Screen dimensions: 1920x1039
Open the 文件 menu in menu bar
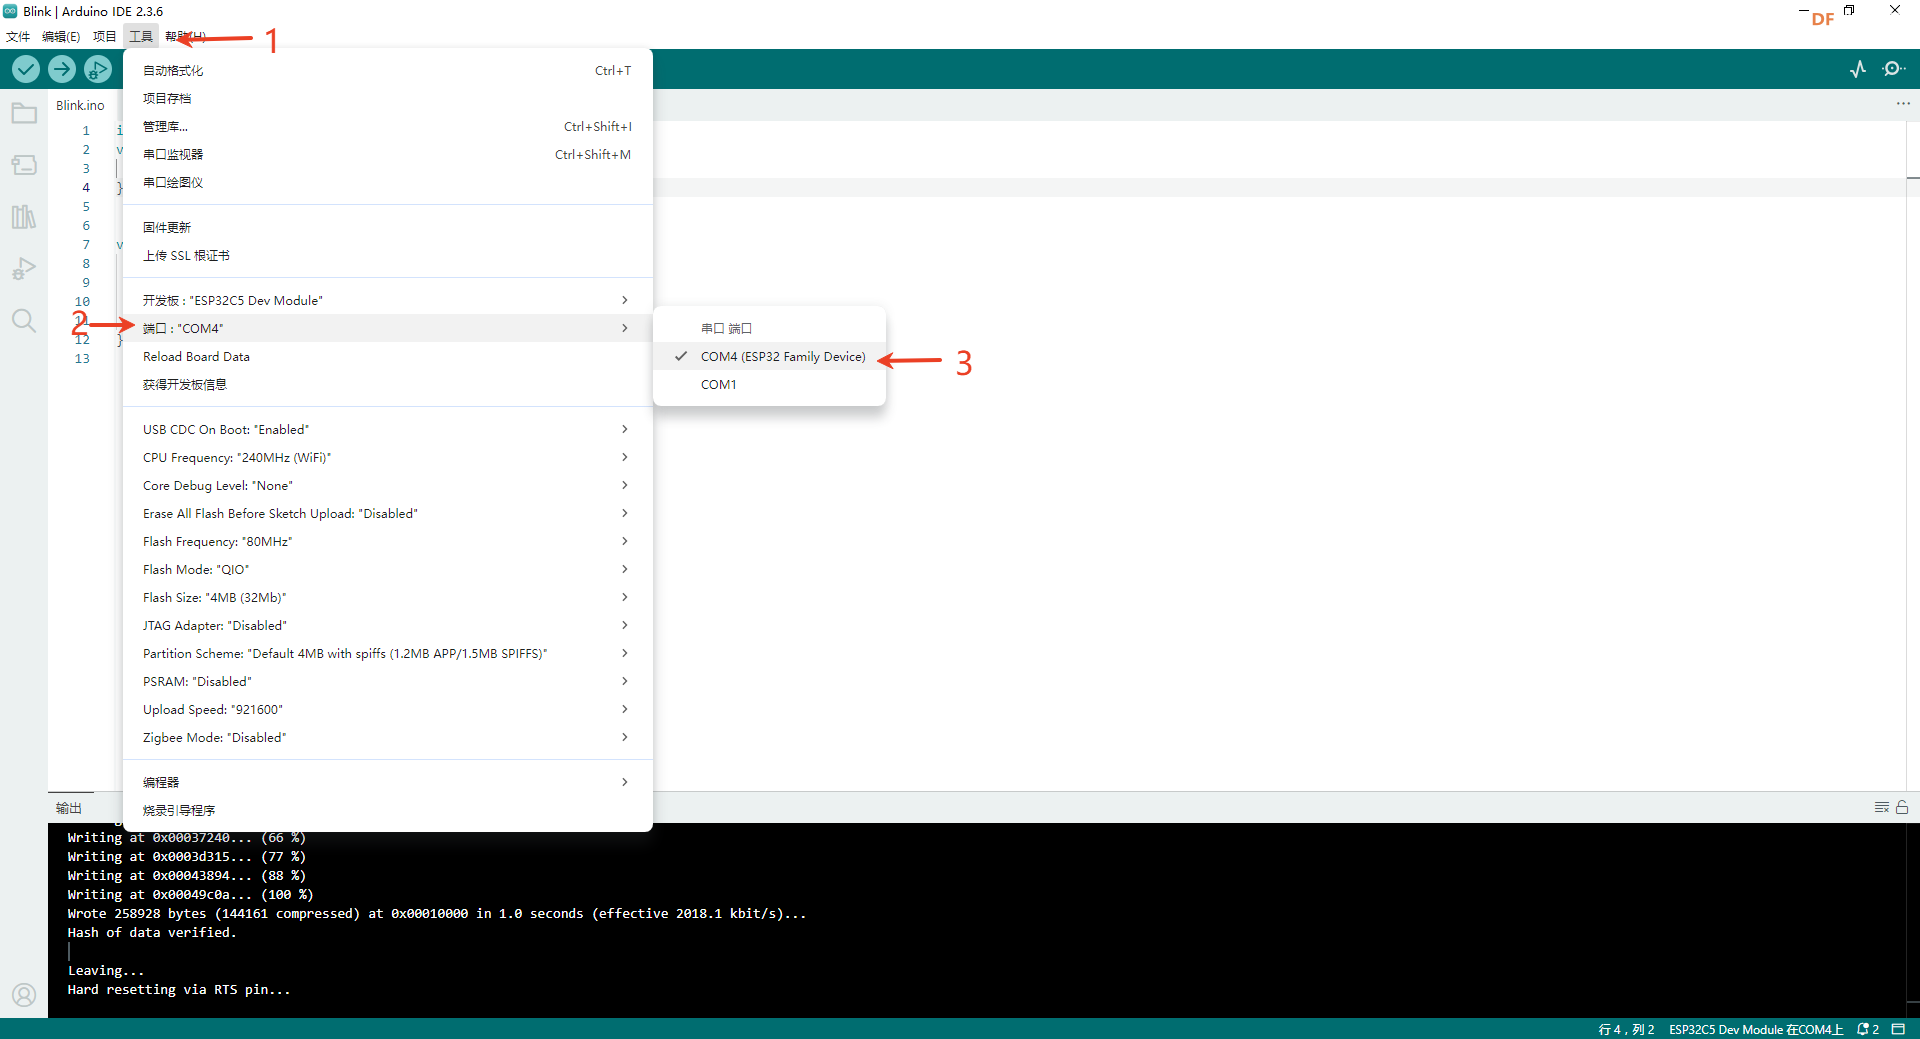point(18,37)
